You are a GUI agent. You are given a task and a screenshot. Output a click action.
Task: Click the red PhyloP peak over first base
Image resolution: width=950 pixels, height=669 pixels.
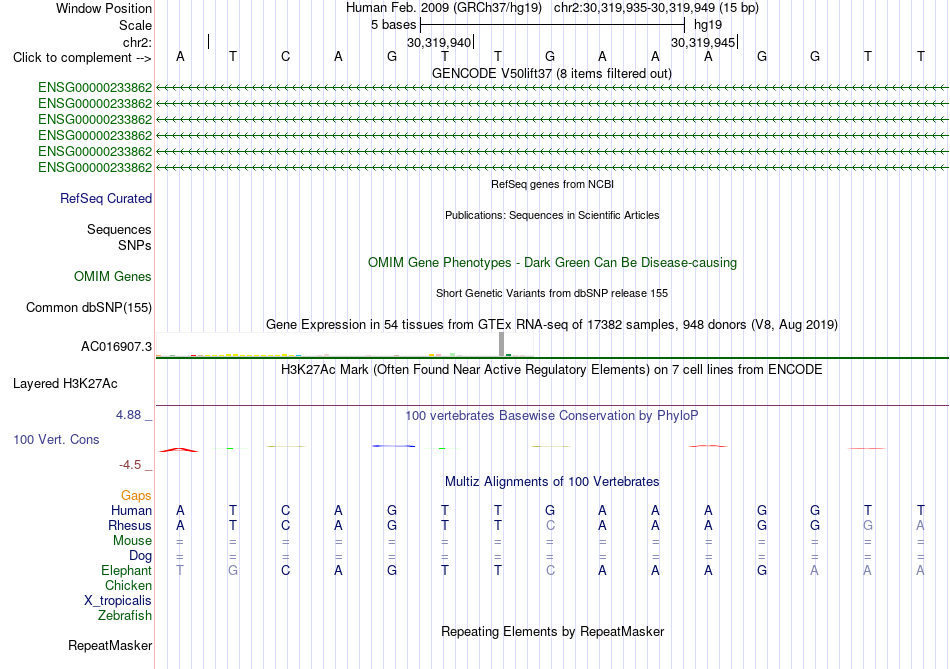click(179, 450)
